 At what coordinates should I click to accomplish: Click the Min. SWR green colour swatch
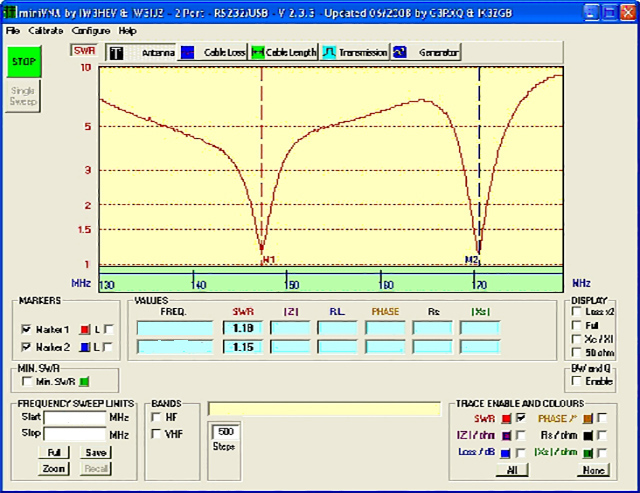coord(84,382)
